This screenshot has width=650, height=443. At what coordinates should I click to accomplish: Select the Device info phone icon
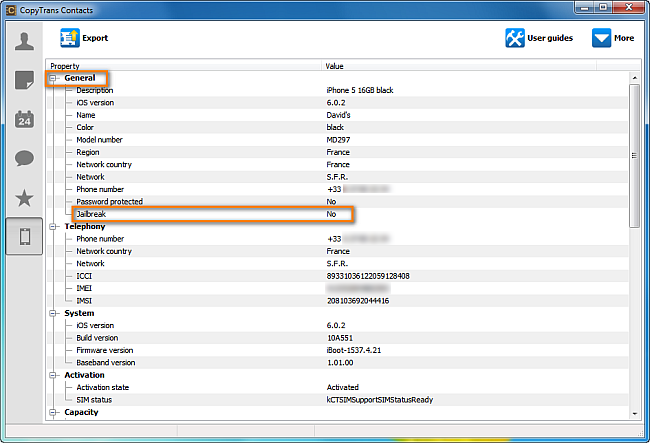[24, 237]
